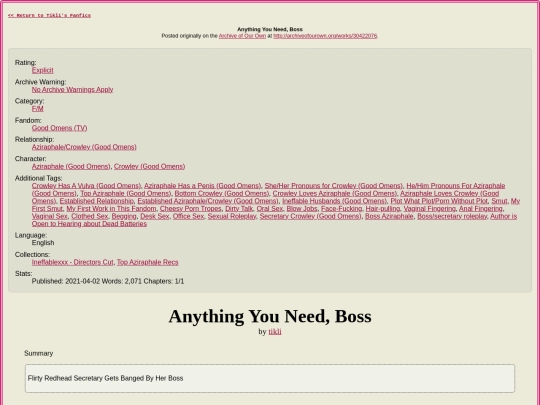Open the Boss/secretary roleplay tag
Viewport: 540px width, 405px height.
pos(452,216)
